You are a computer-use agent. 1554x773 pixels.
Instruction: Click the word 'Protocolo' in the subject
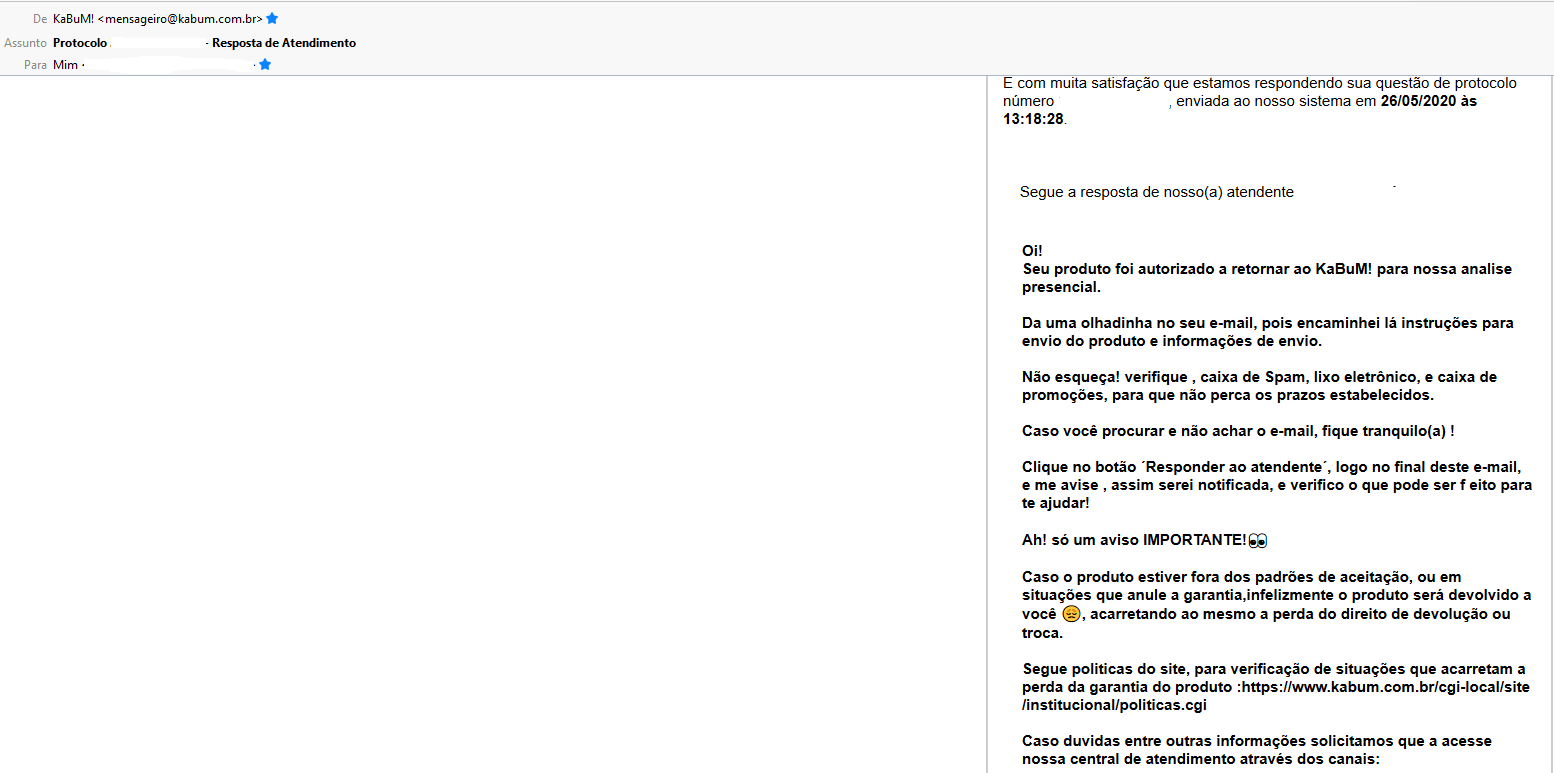pos(80,43)
